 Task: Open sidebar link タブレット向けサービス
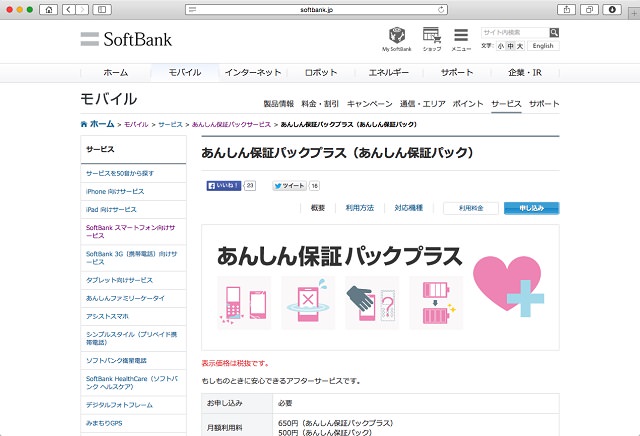point(119,280)
